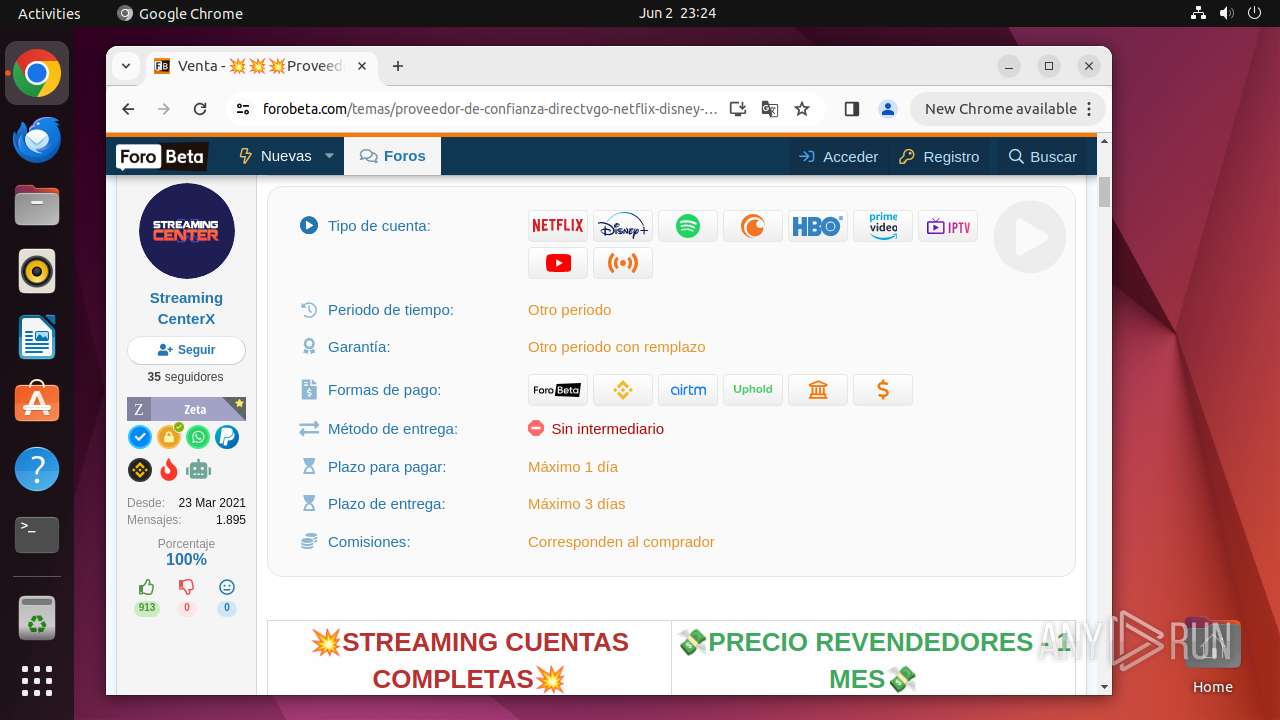Click the translate page icon
1280x720 pixels.
[770, 109]
